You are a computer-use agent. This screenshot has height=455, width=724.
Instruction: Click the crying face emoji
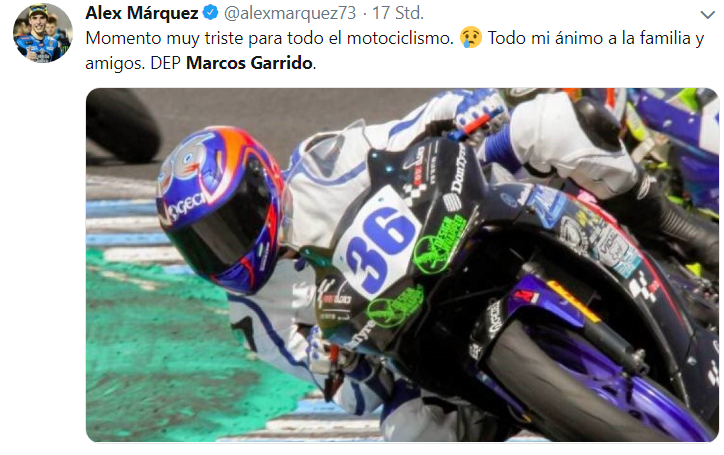(471, 37)
